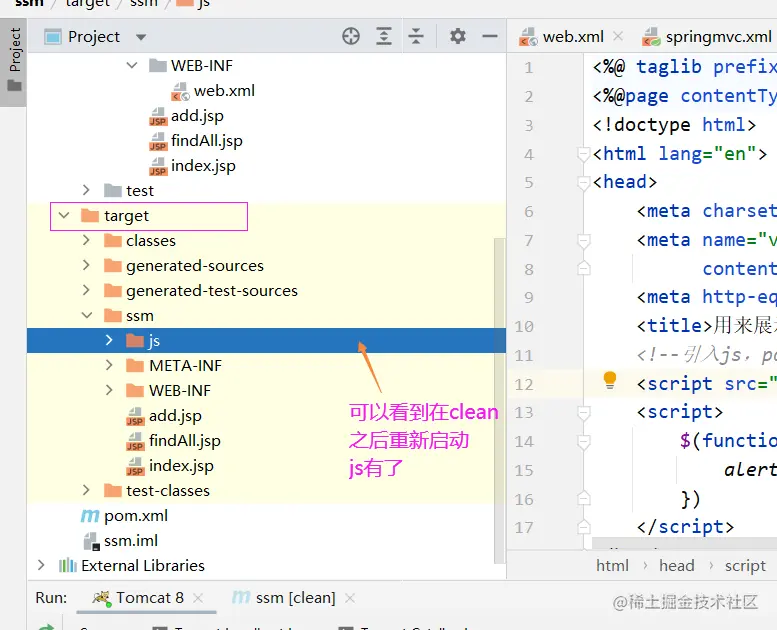Toggle the code fold marker at line 17
The height and width of the screenshot is (630, 777).
click(x=584, y=526)
